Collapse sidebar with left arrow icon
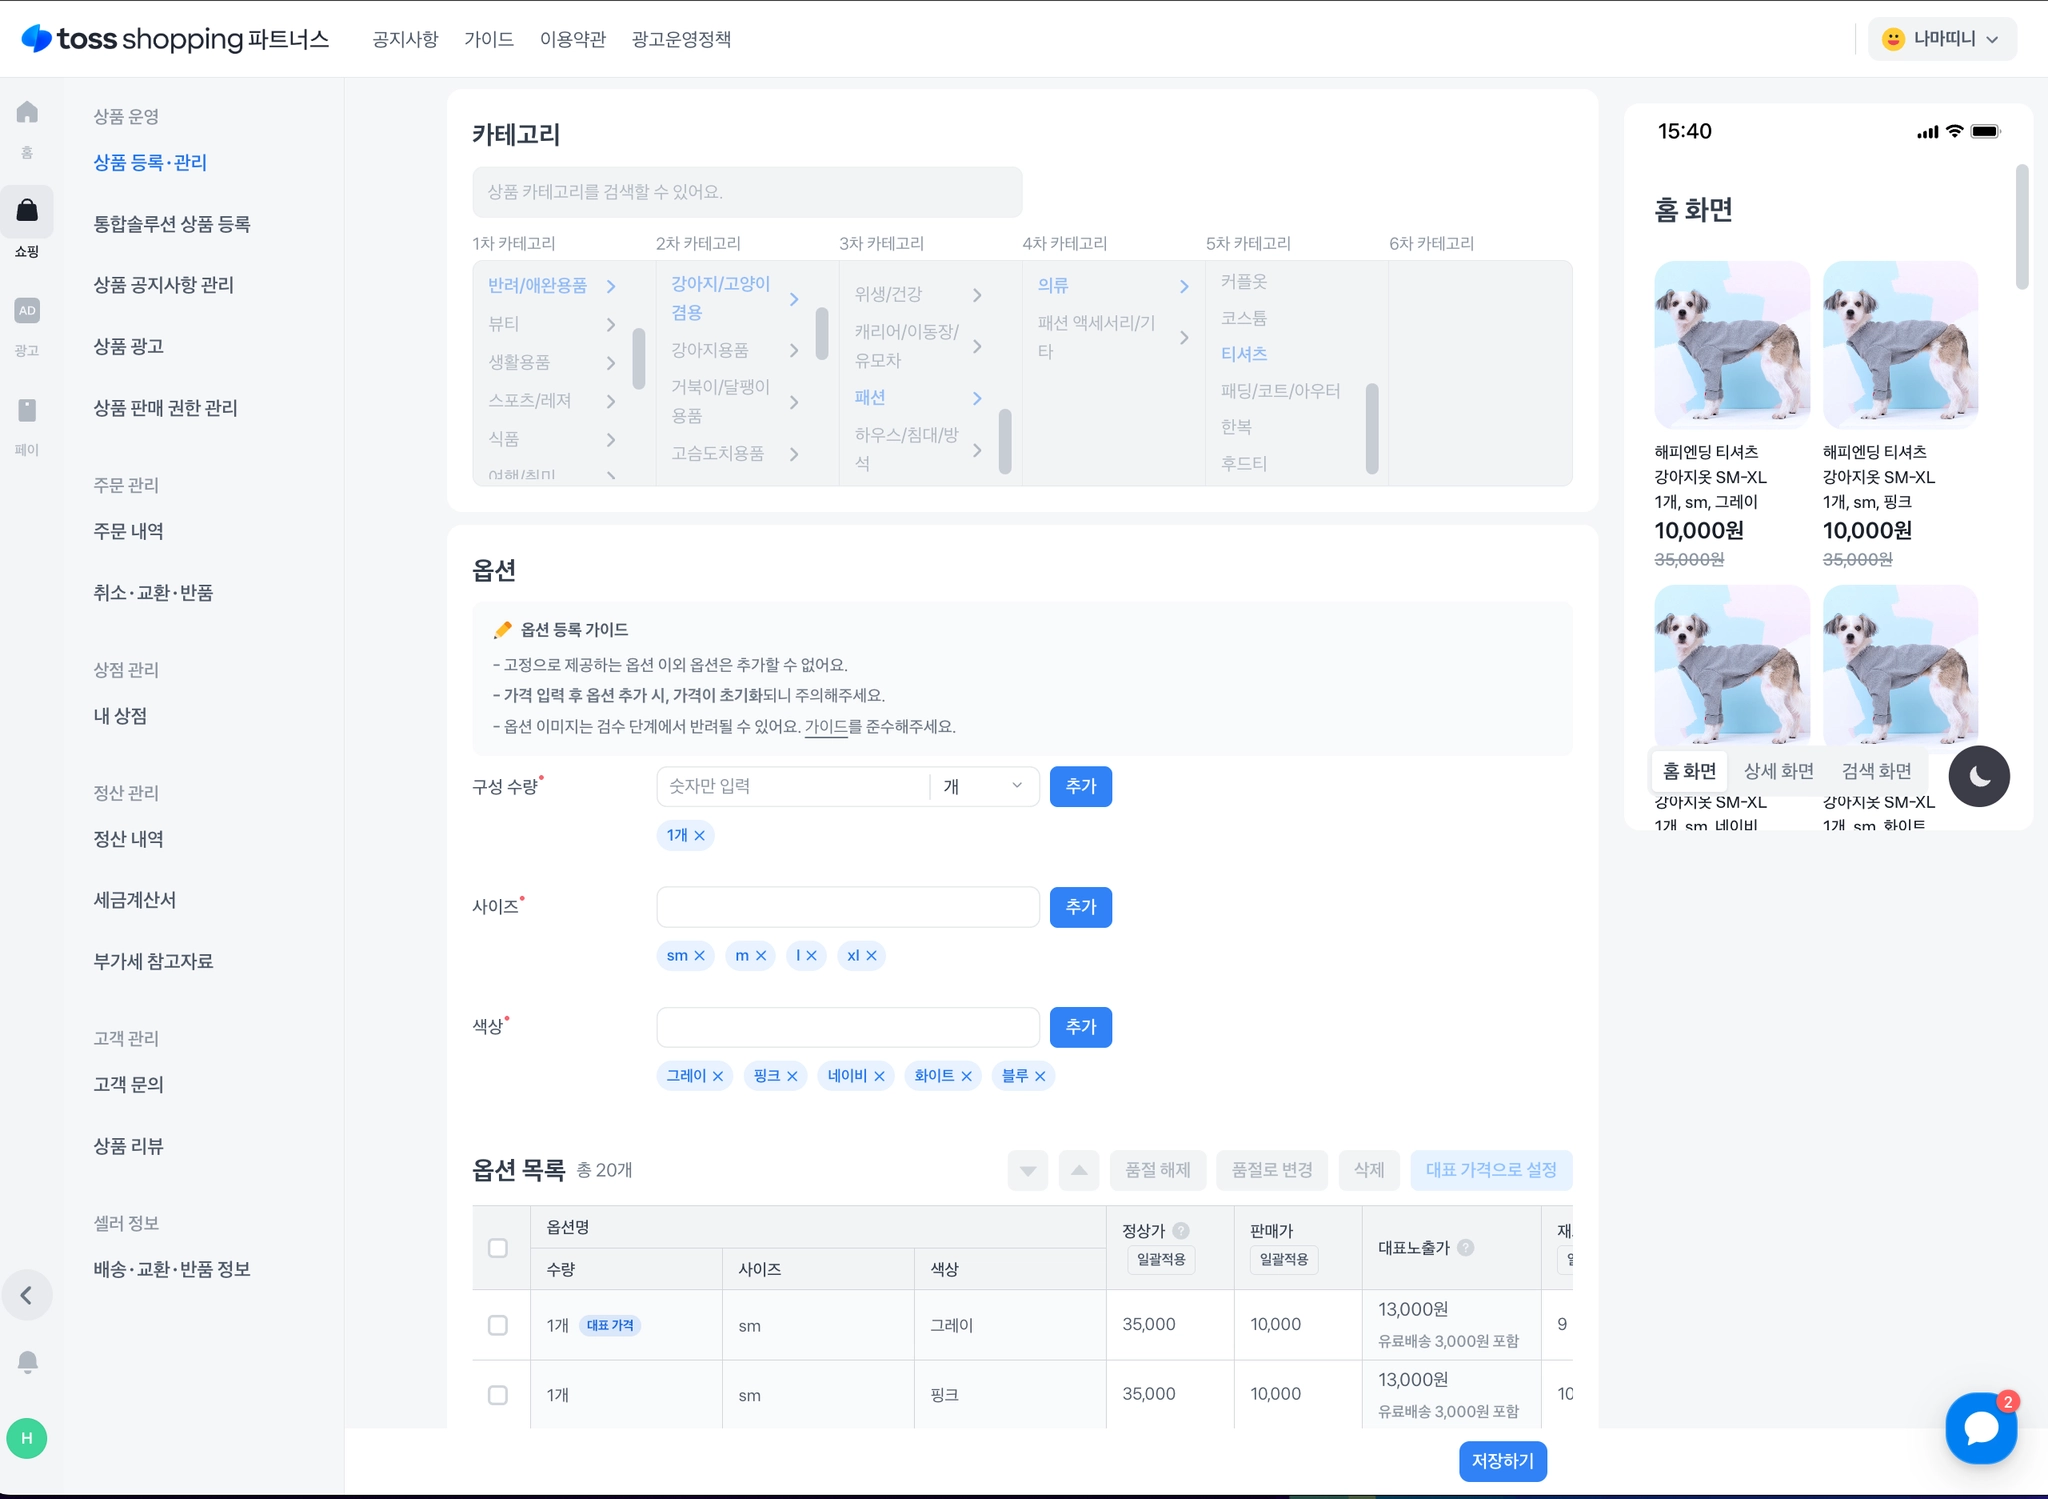The height and width of the screenshot is (1499, 2048). coord(27,1295)
